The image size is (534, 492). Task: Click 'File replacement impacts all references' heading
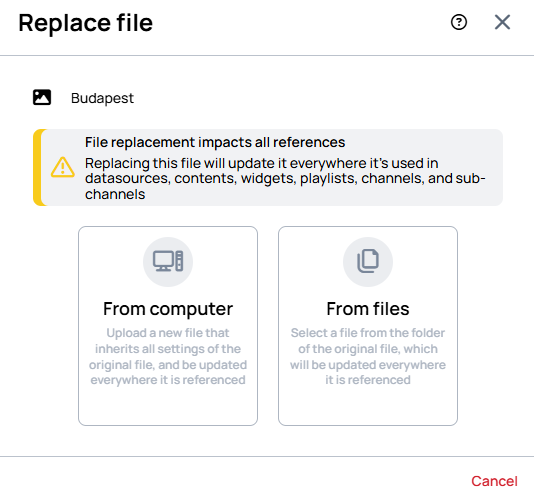215,142
